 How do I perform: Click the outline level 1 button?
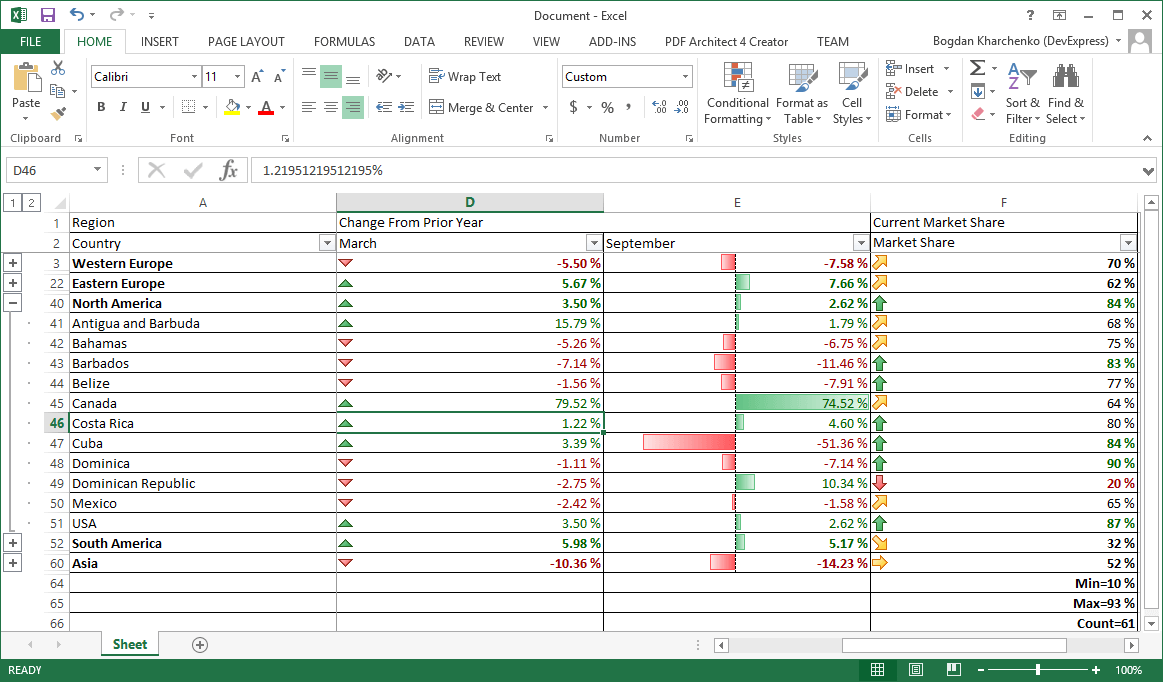coord(13,203)
